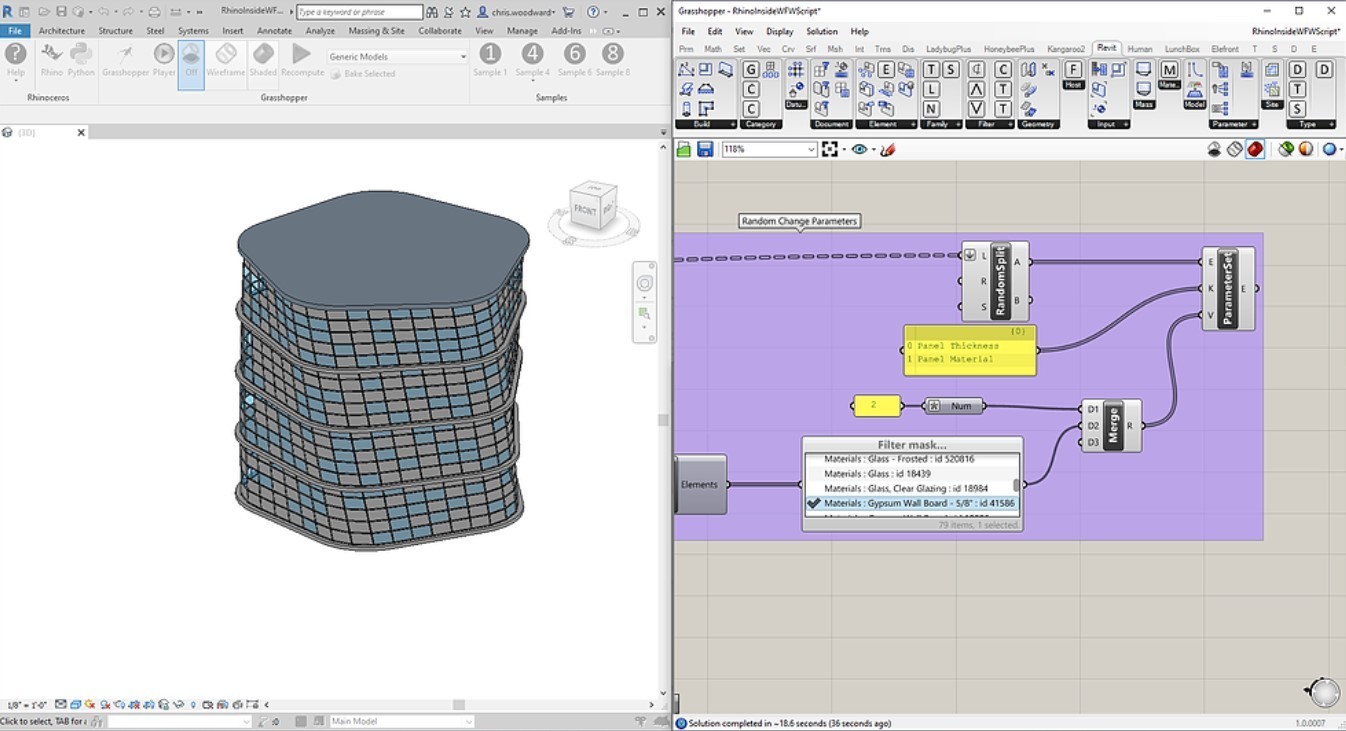Viewport: 1346px width, 731px height.
Task: Click the RandomSplit component on canvas
Action: click(x=996, y=281)
